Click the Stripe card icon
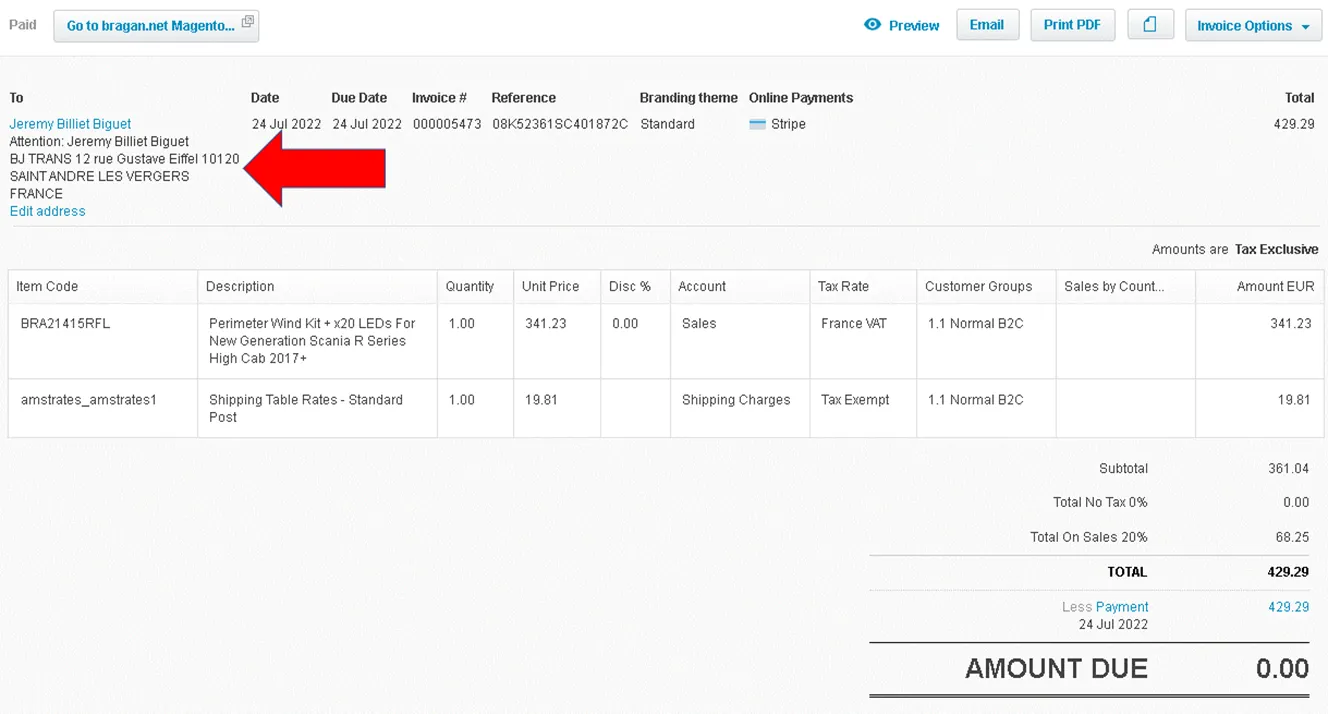 (757, 124)
